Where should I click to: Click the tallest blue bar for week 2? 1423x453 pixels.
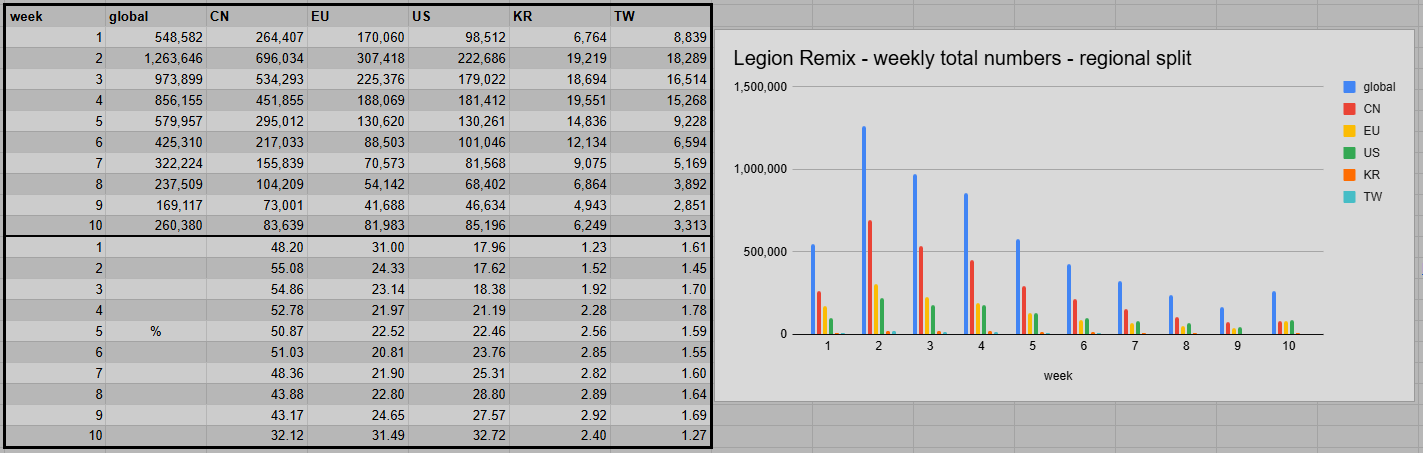click(x=864, y=230)
